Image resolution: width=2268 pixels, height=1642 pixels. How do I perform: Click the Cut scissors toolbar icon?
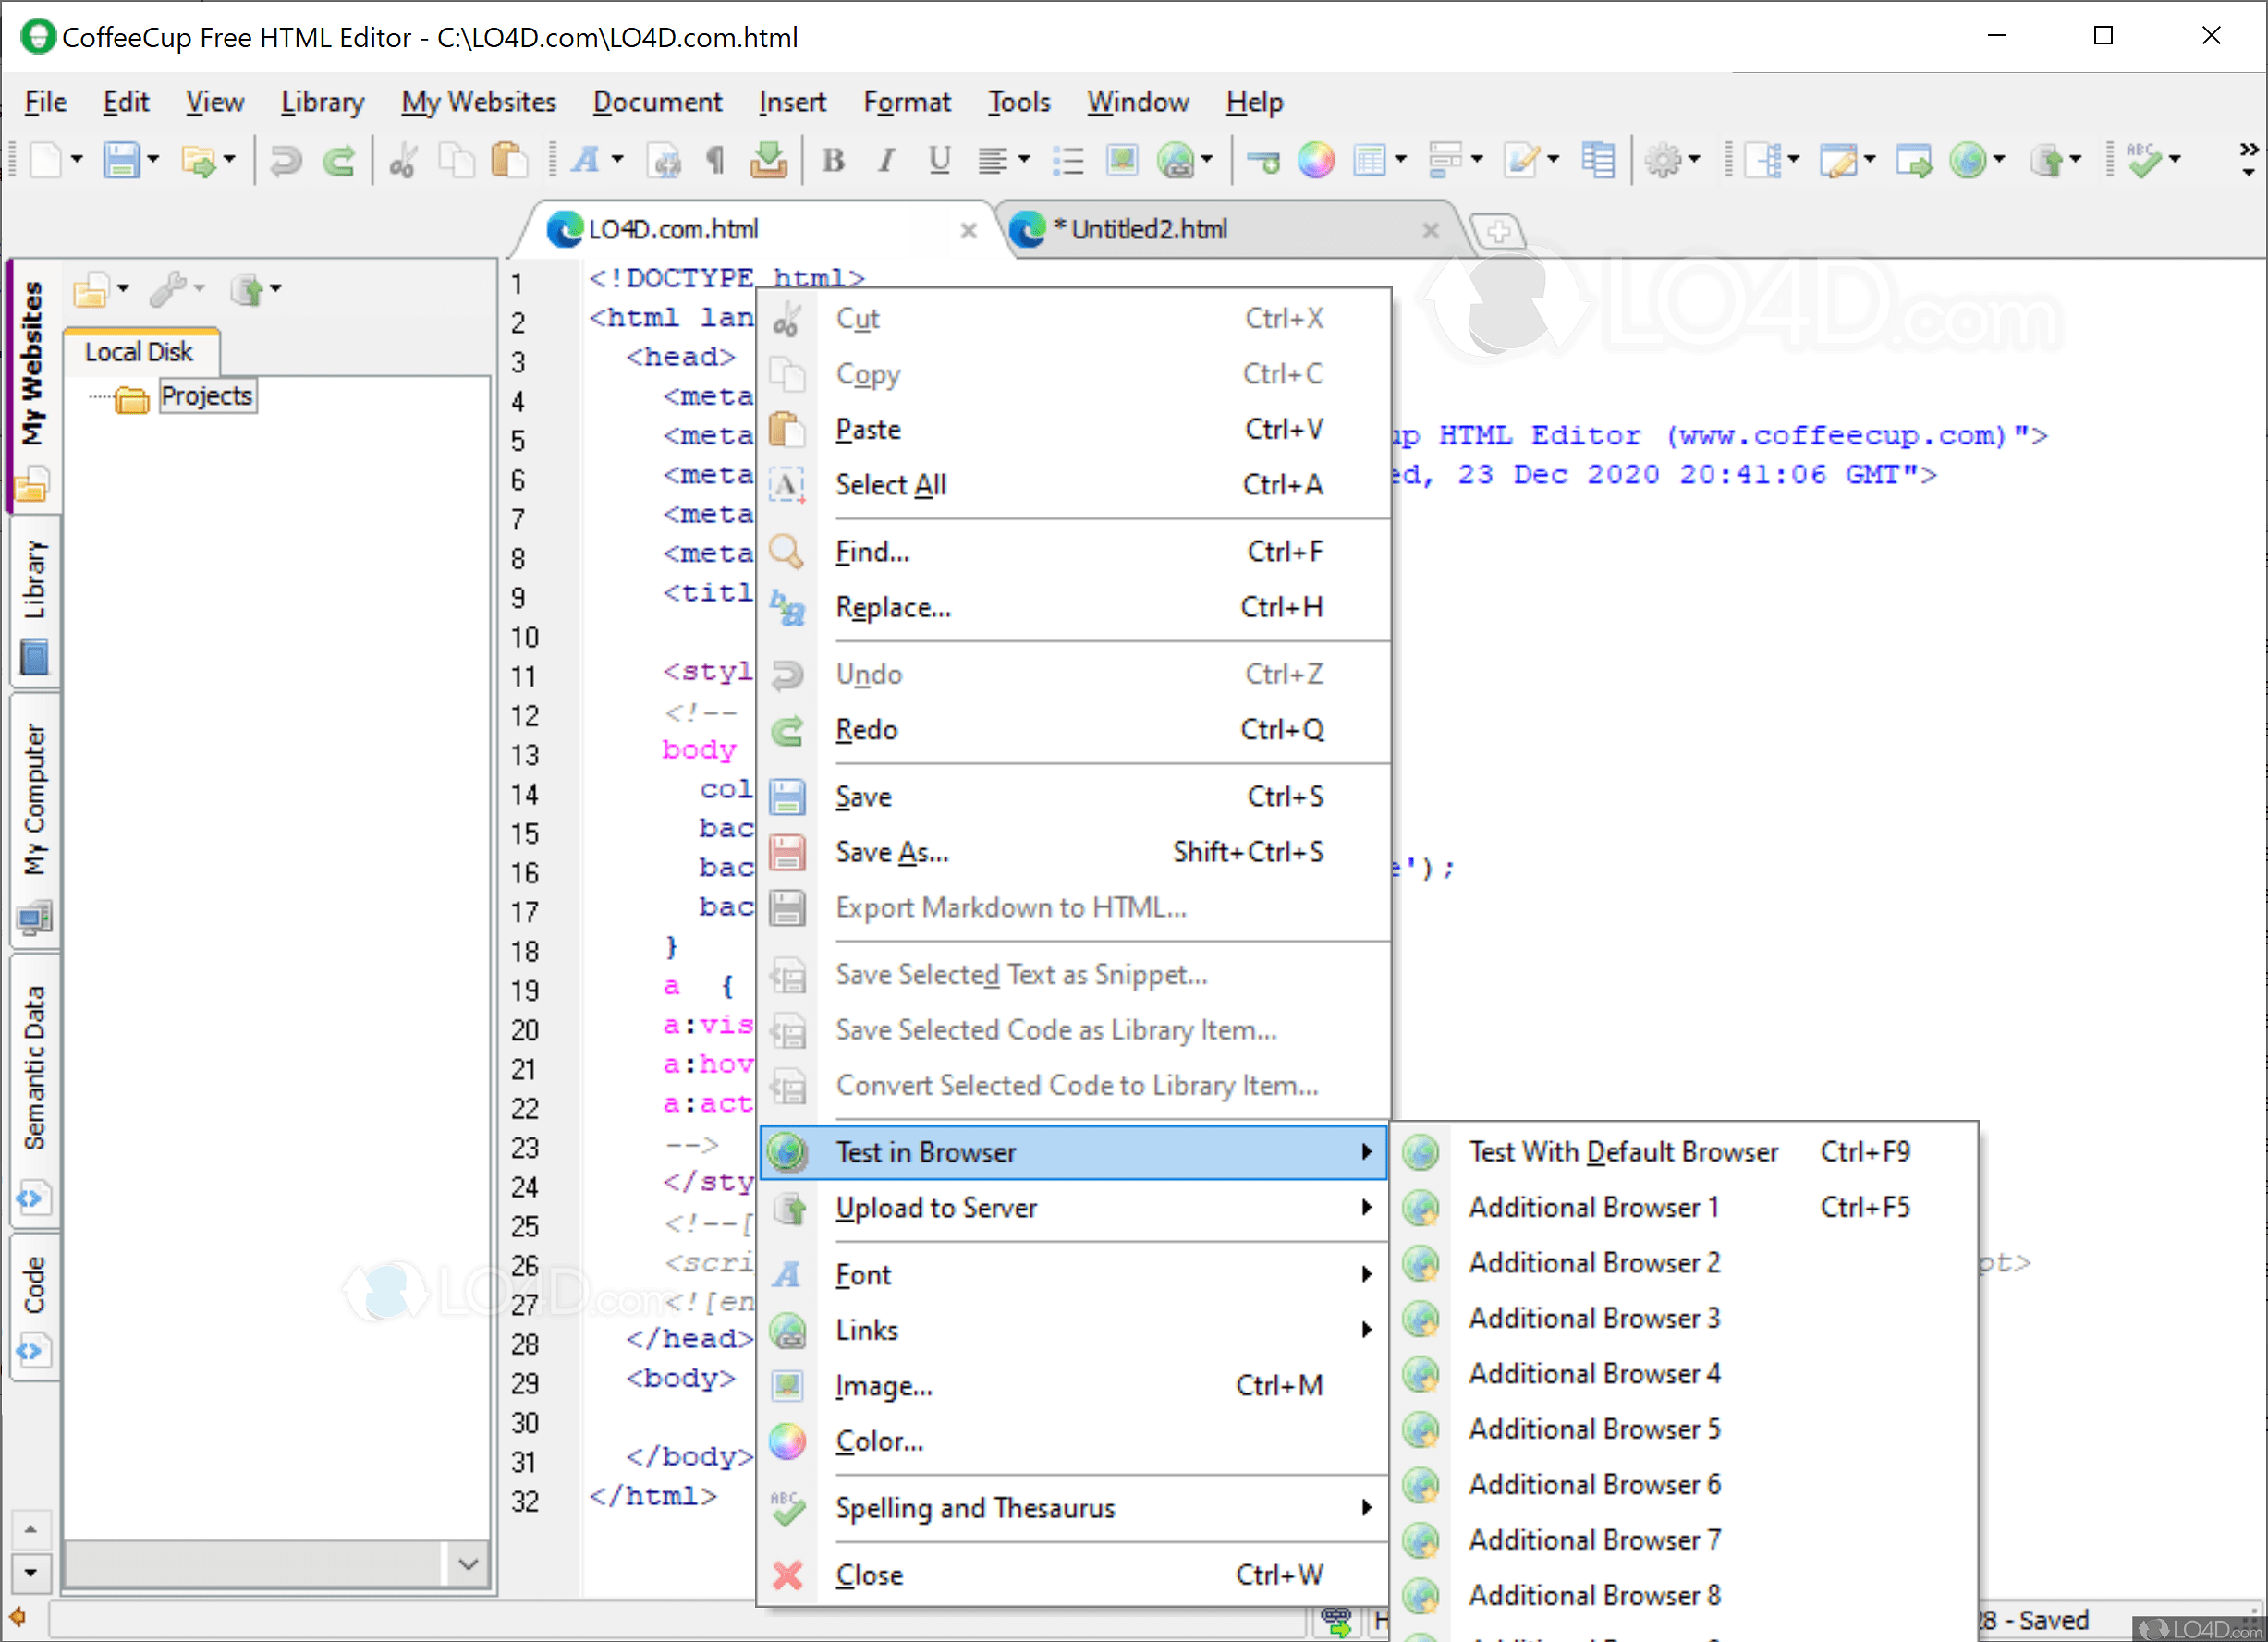pyautogui.click(x=403, y=160)
